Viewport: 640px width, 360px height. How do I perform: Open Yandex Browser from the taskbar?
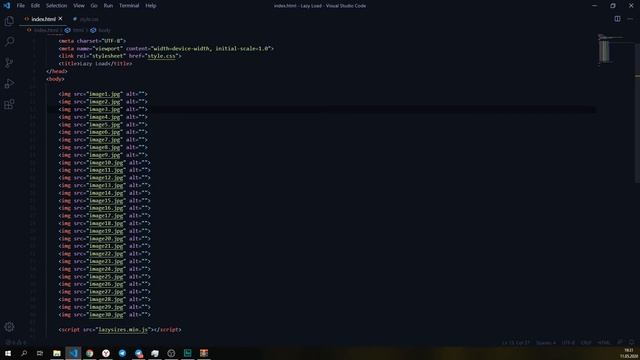point(106,353)
